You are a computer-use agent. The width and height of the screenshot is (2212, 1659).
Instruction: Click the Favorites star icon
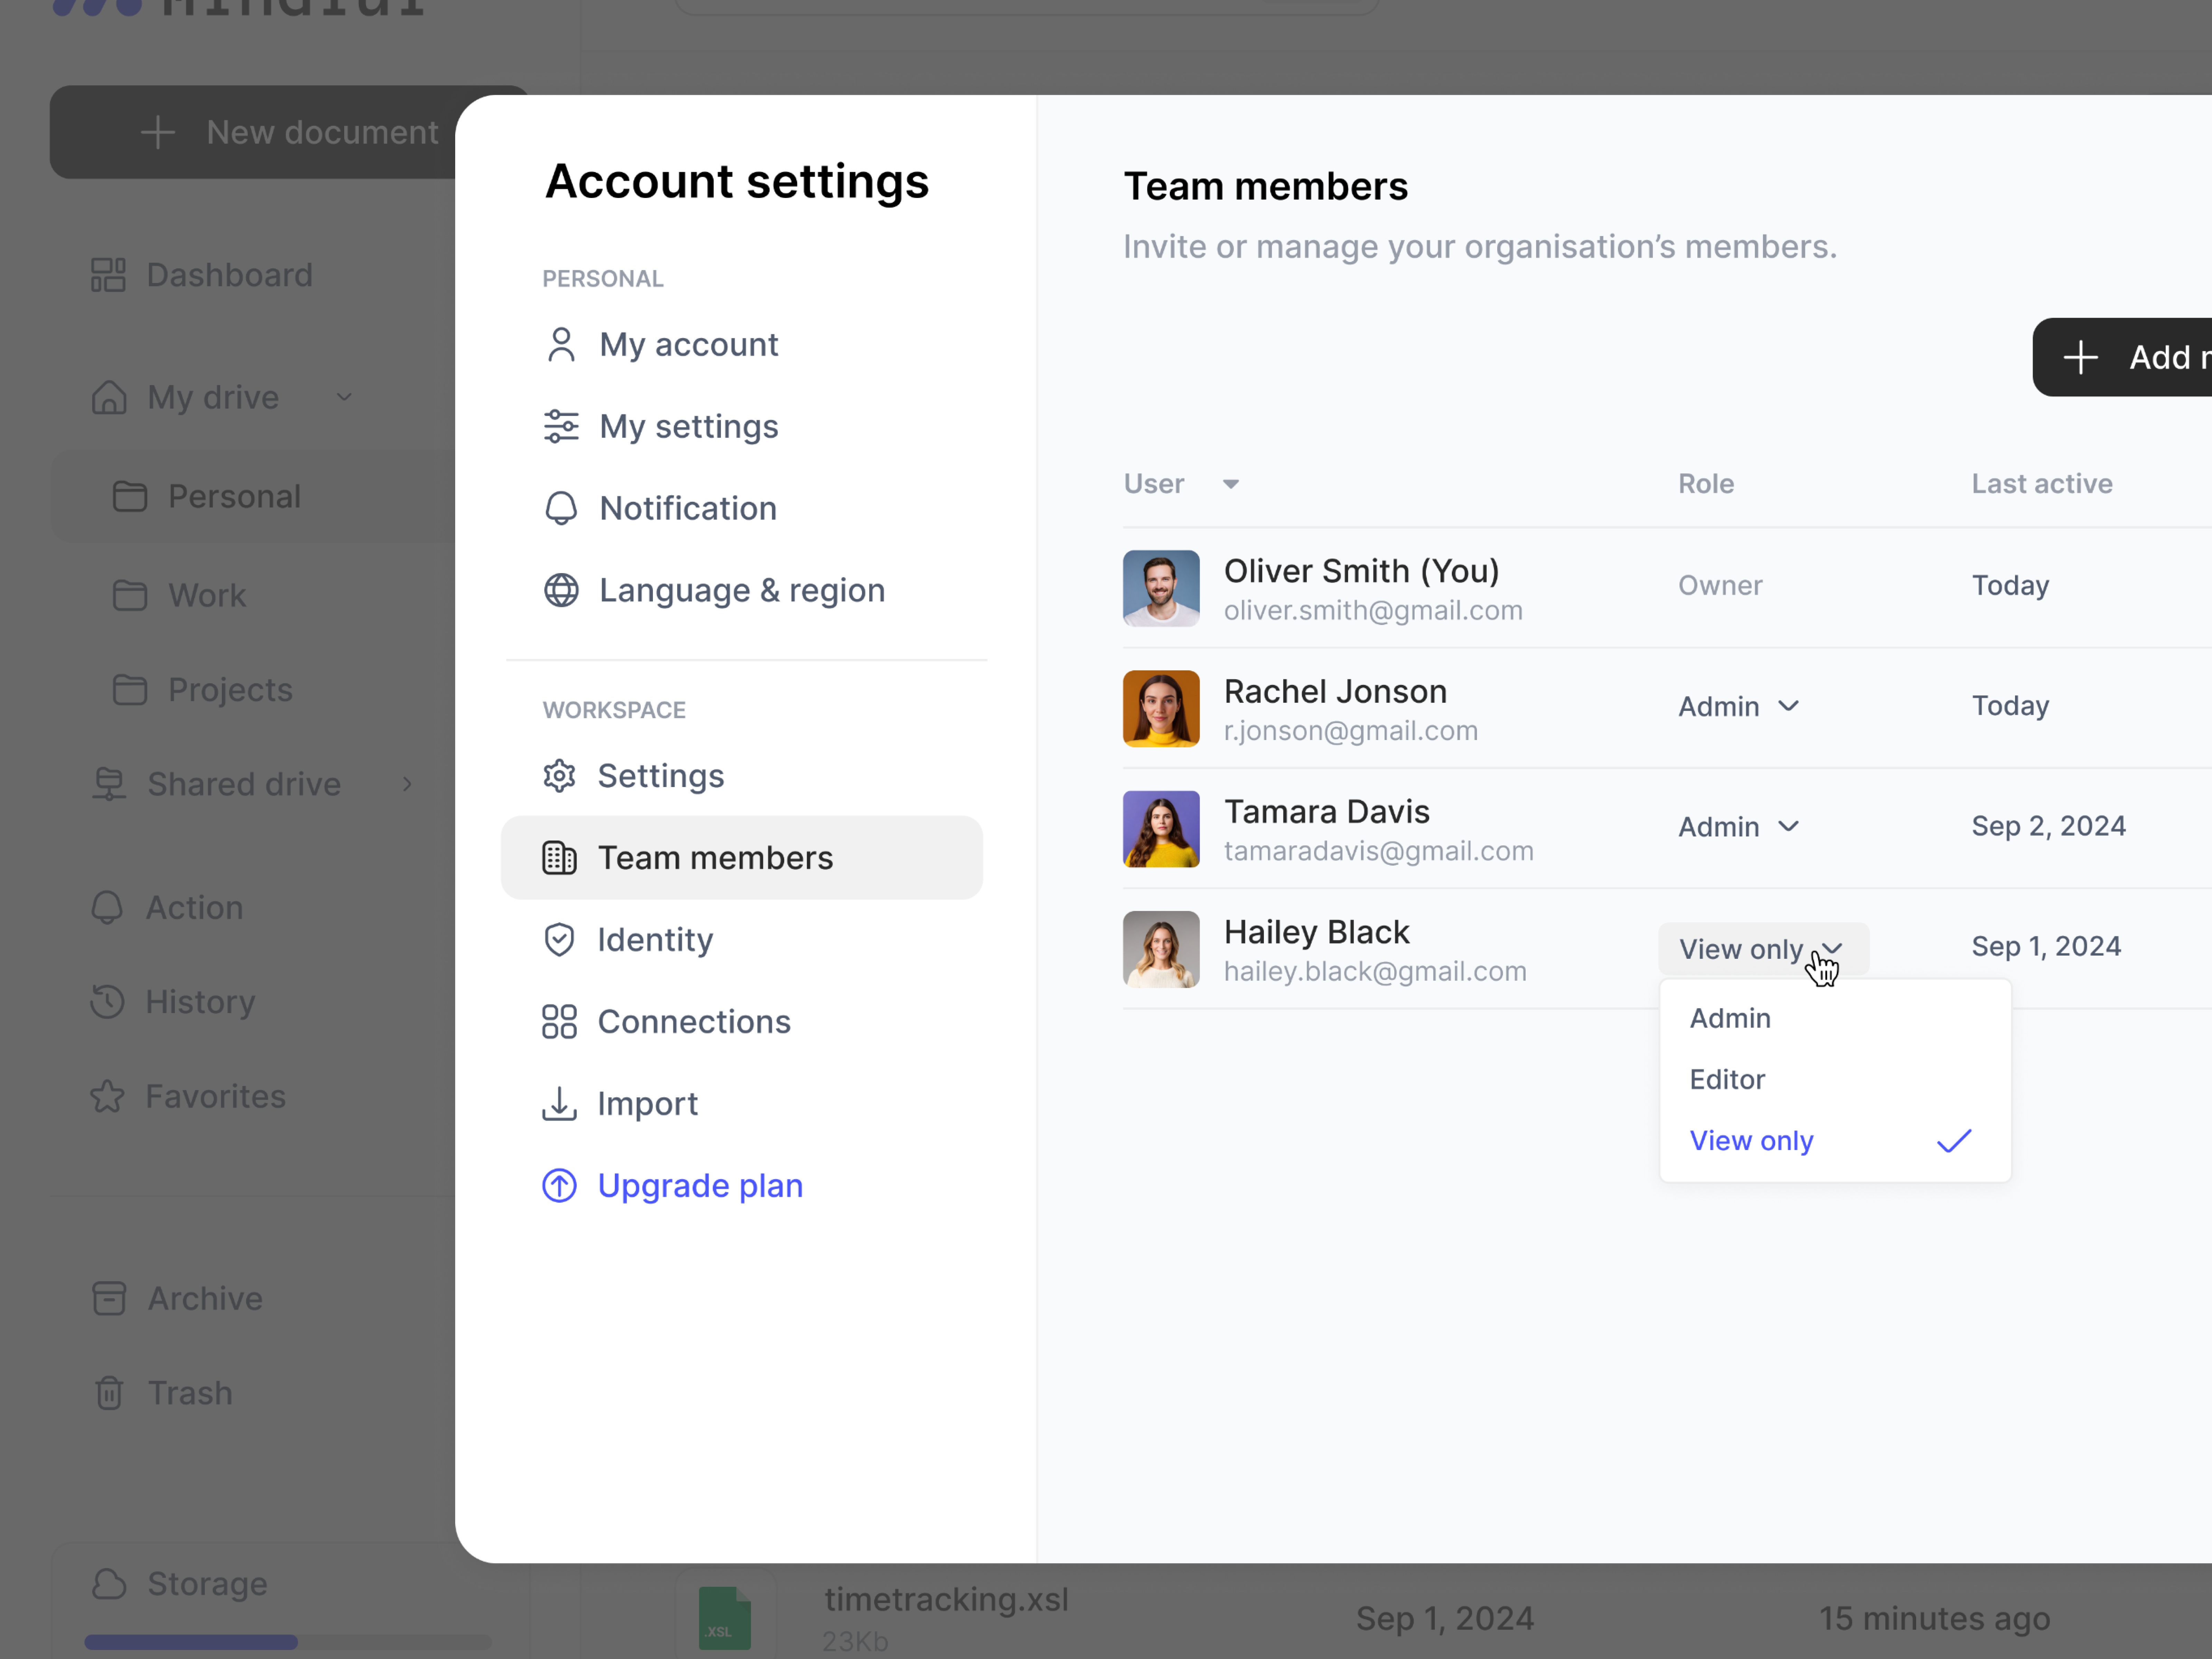[x=107, y=1097]
